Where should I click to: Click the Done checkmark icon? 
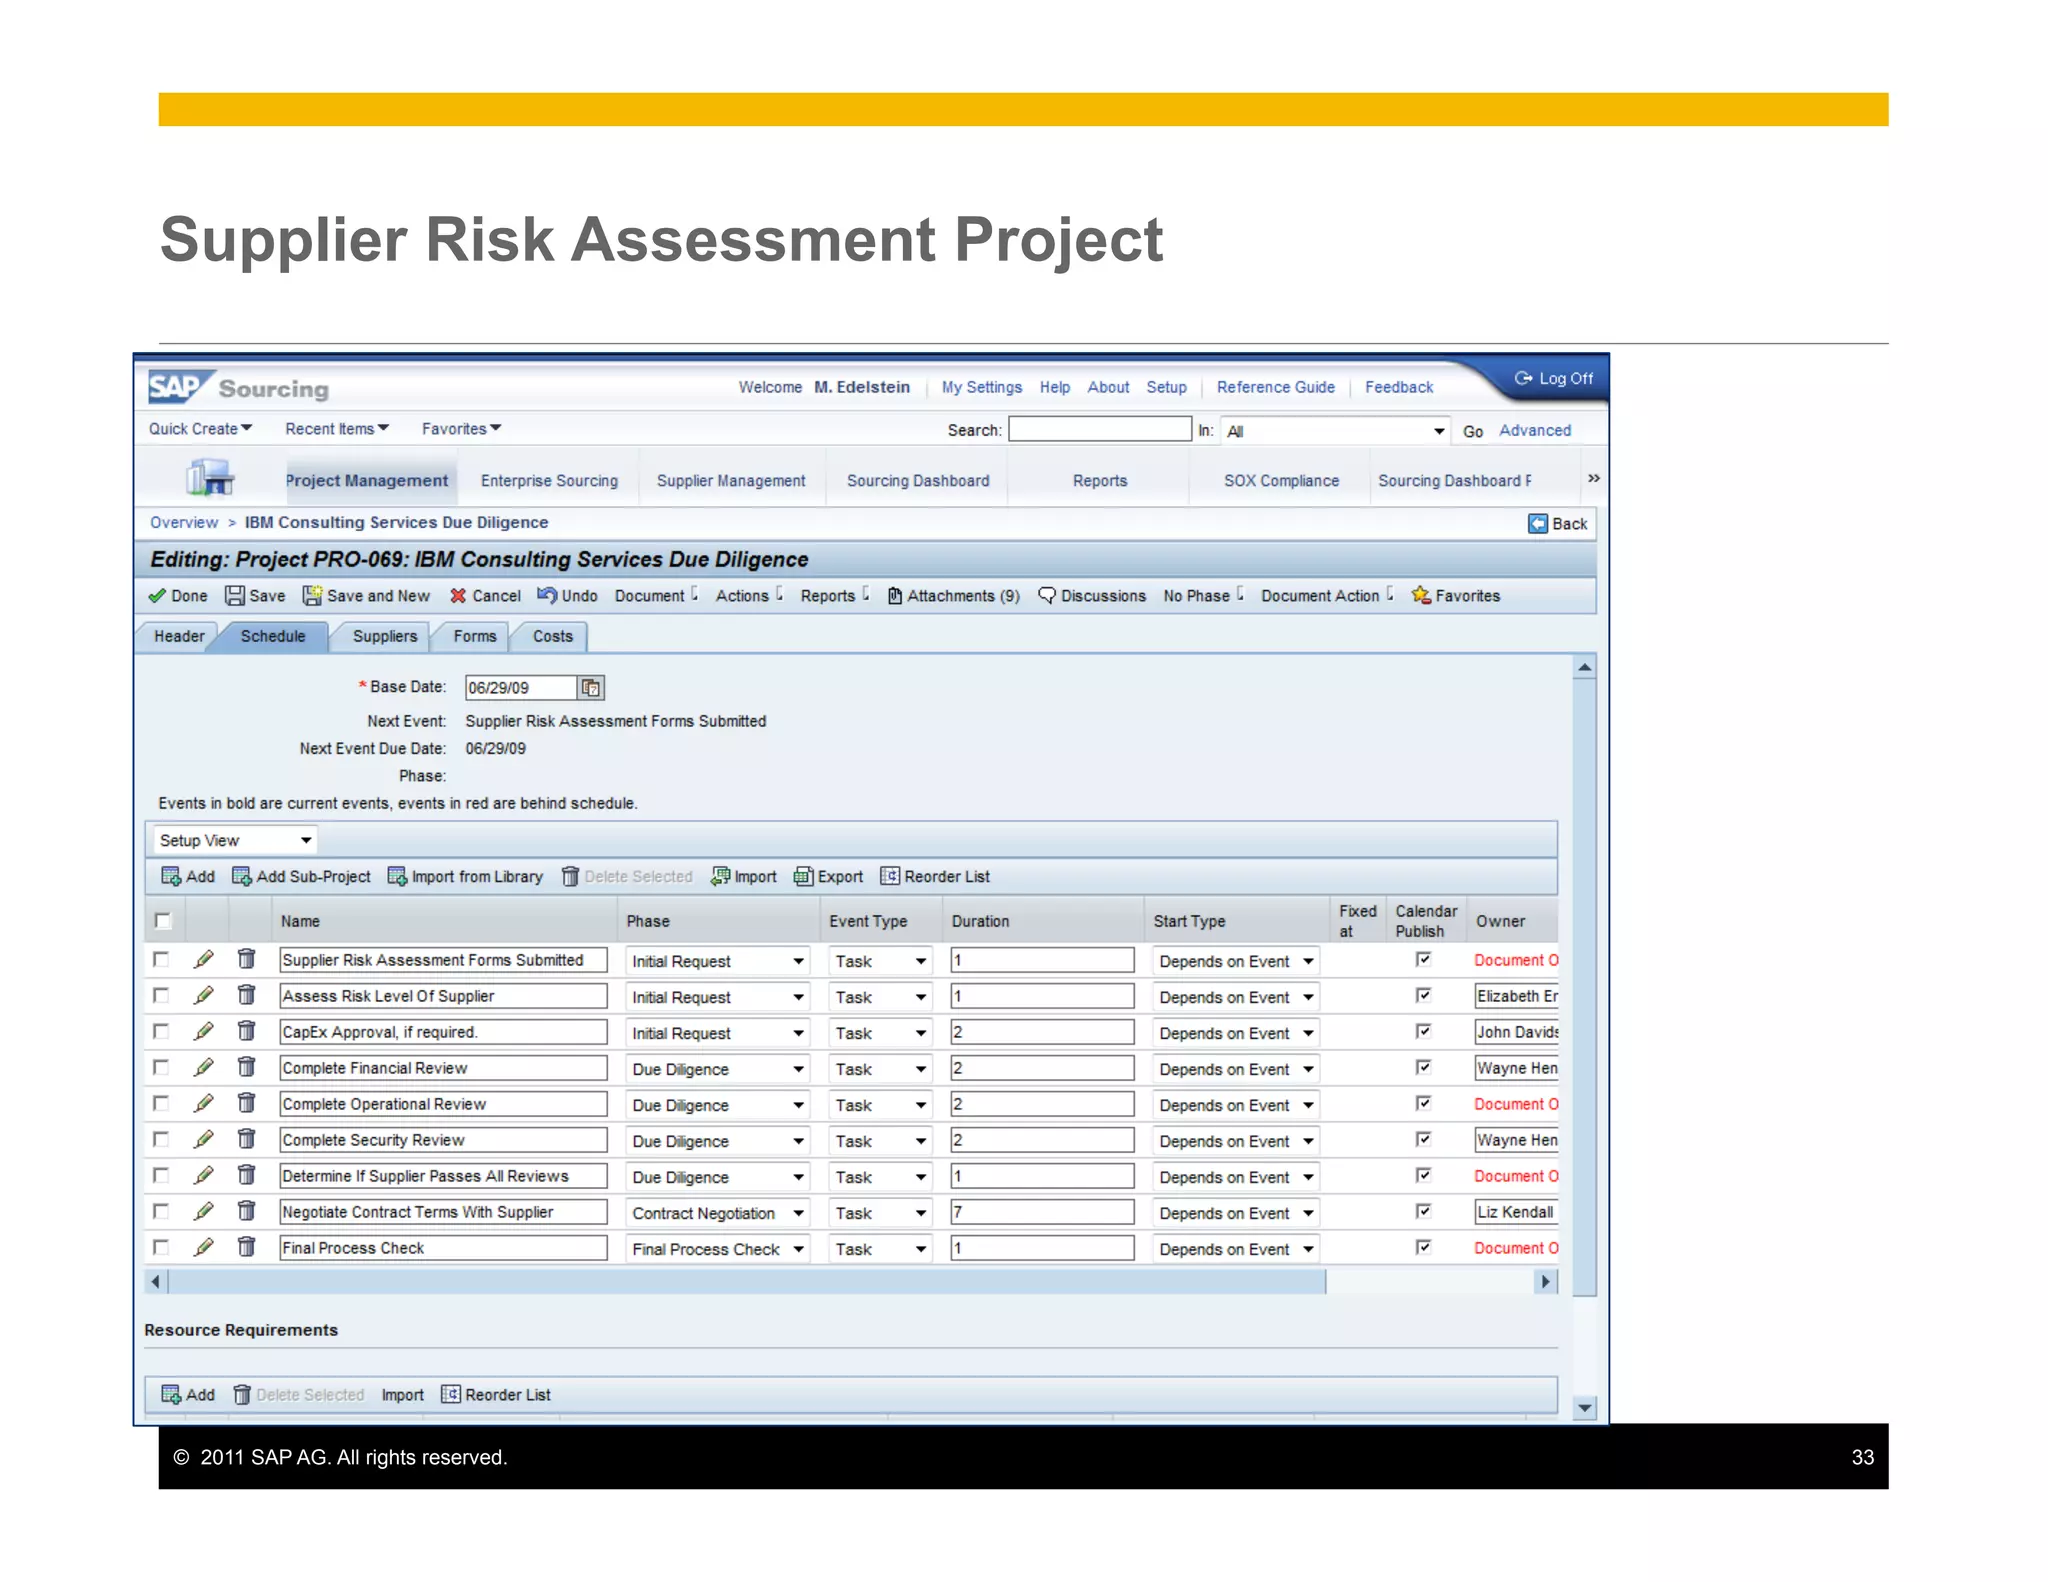point(157,596)
